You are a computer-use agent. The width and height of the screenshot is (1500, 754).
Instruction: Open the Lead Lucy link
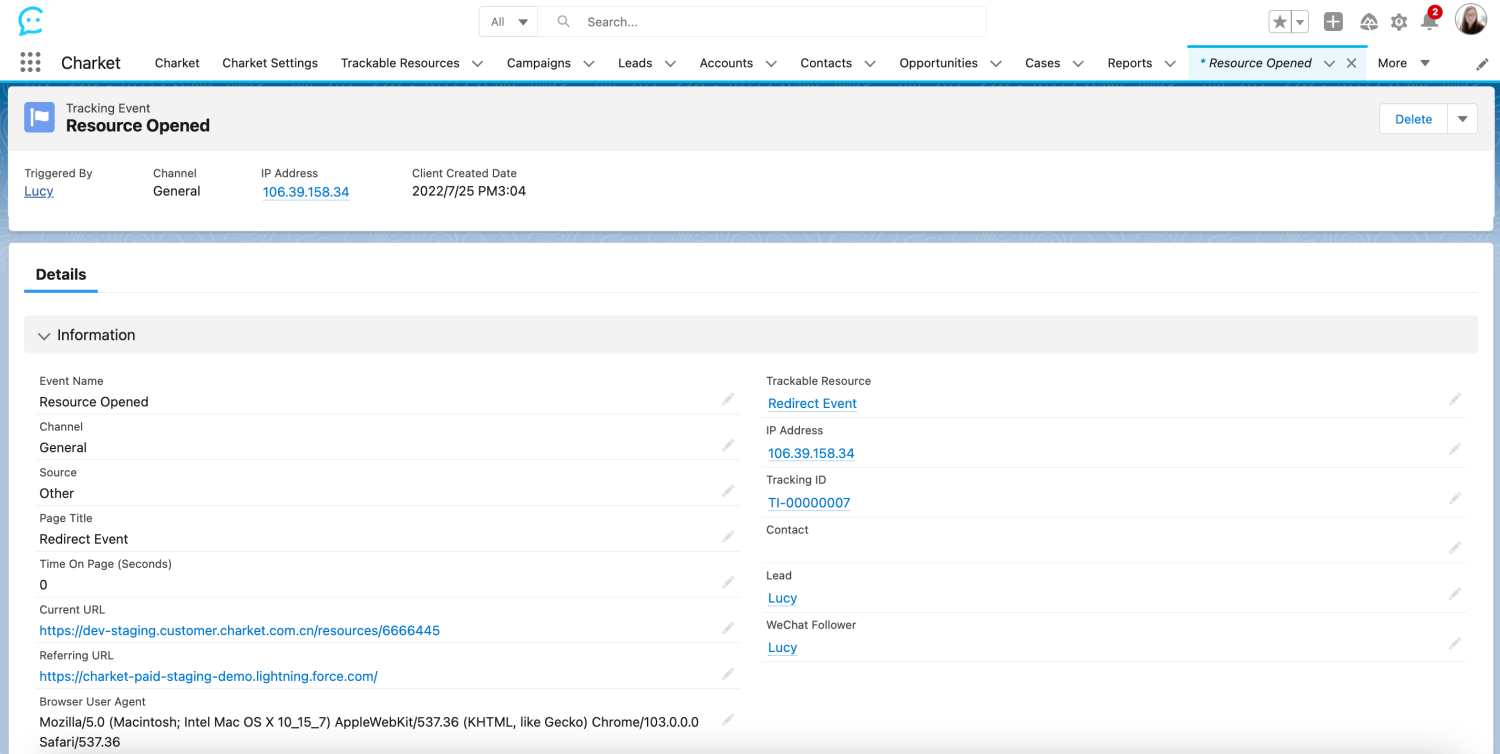pyautogui.click(x=782, y=598)
